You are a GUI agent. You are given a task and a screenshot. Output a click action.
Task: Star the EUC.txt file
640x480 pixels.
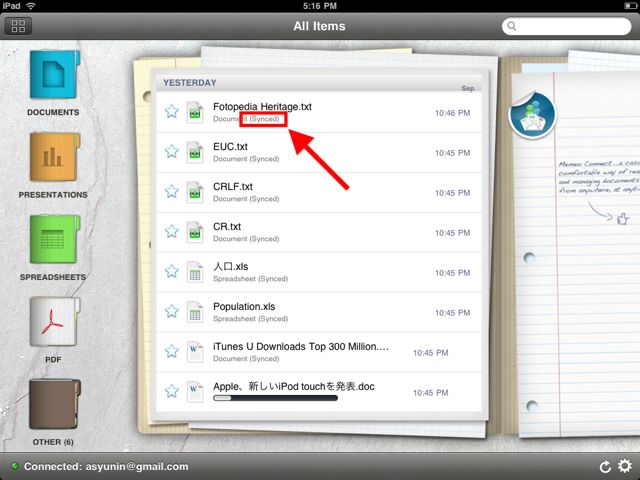[x=172, y=151]
